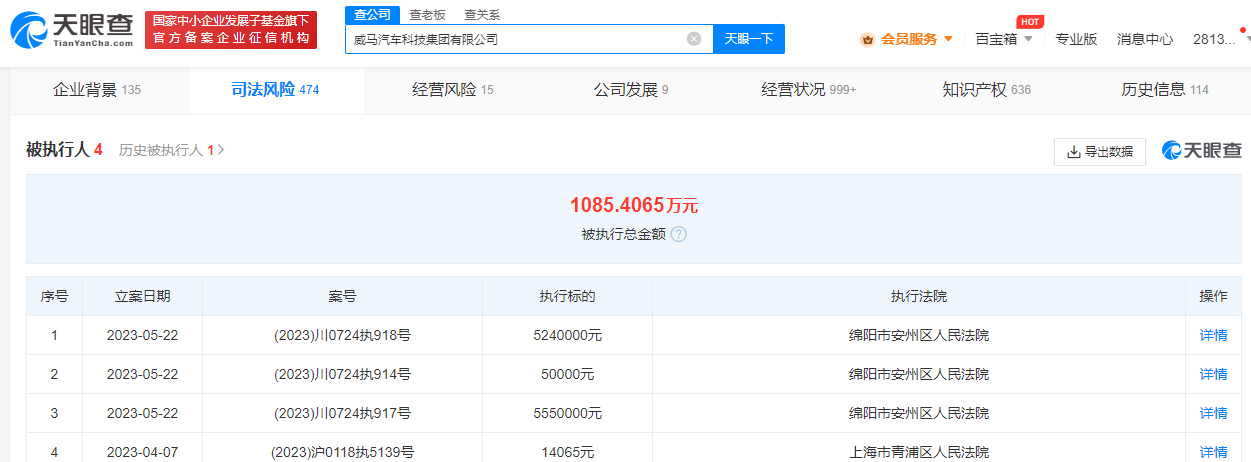
Task: Open 详情 for case 川0724执917号
Action: pyautogui.click(x=1213, y=413)
